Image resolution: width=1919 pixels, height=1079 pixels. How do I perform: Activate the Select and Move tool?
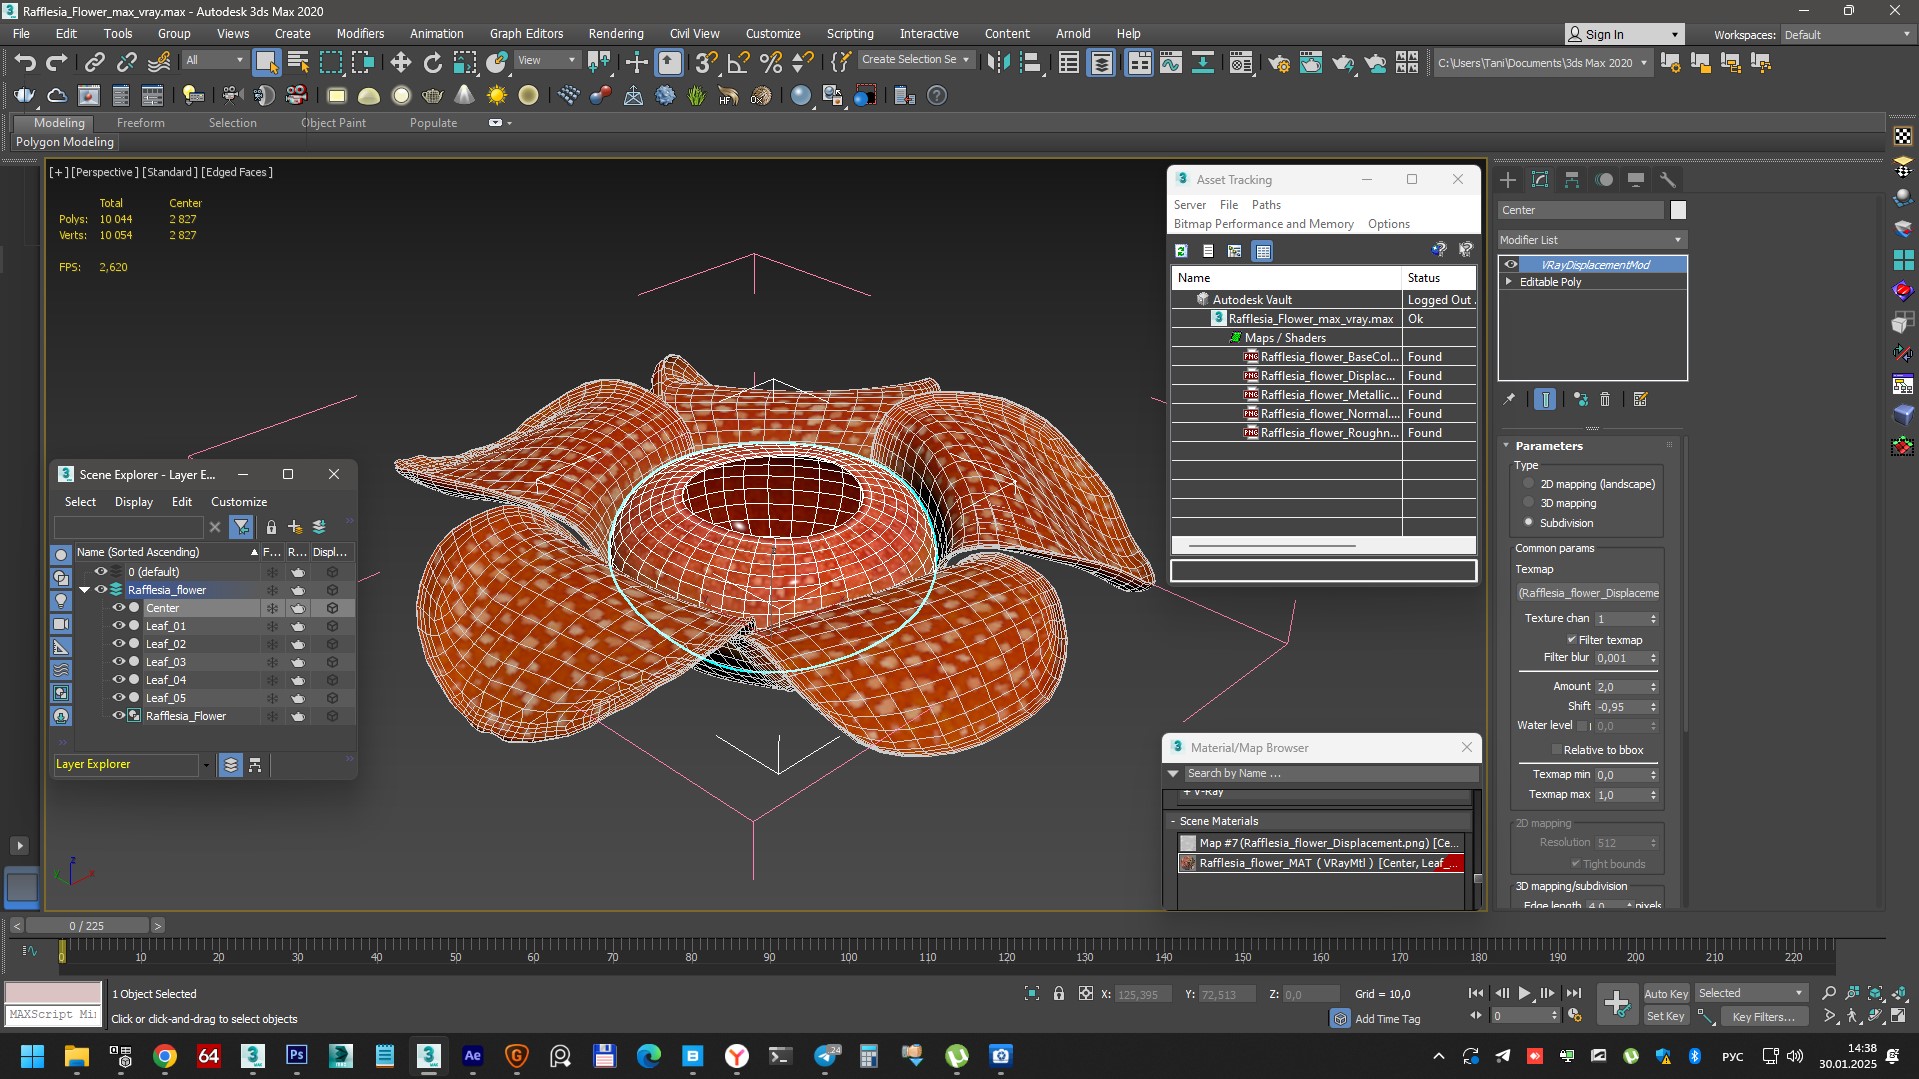tap(401, 62)
